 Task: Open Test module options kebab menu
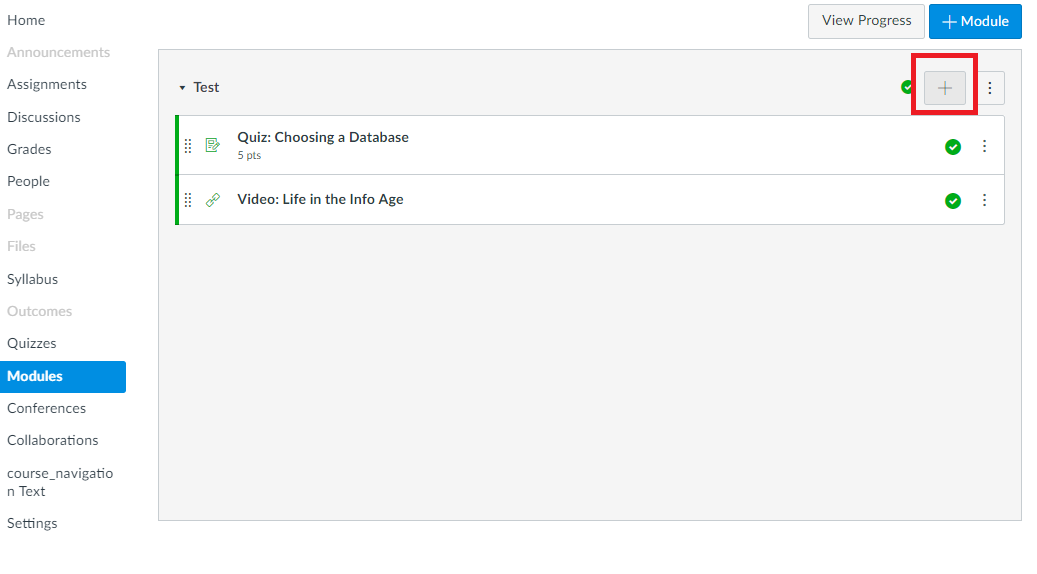click(x=989, y=88)
